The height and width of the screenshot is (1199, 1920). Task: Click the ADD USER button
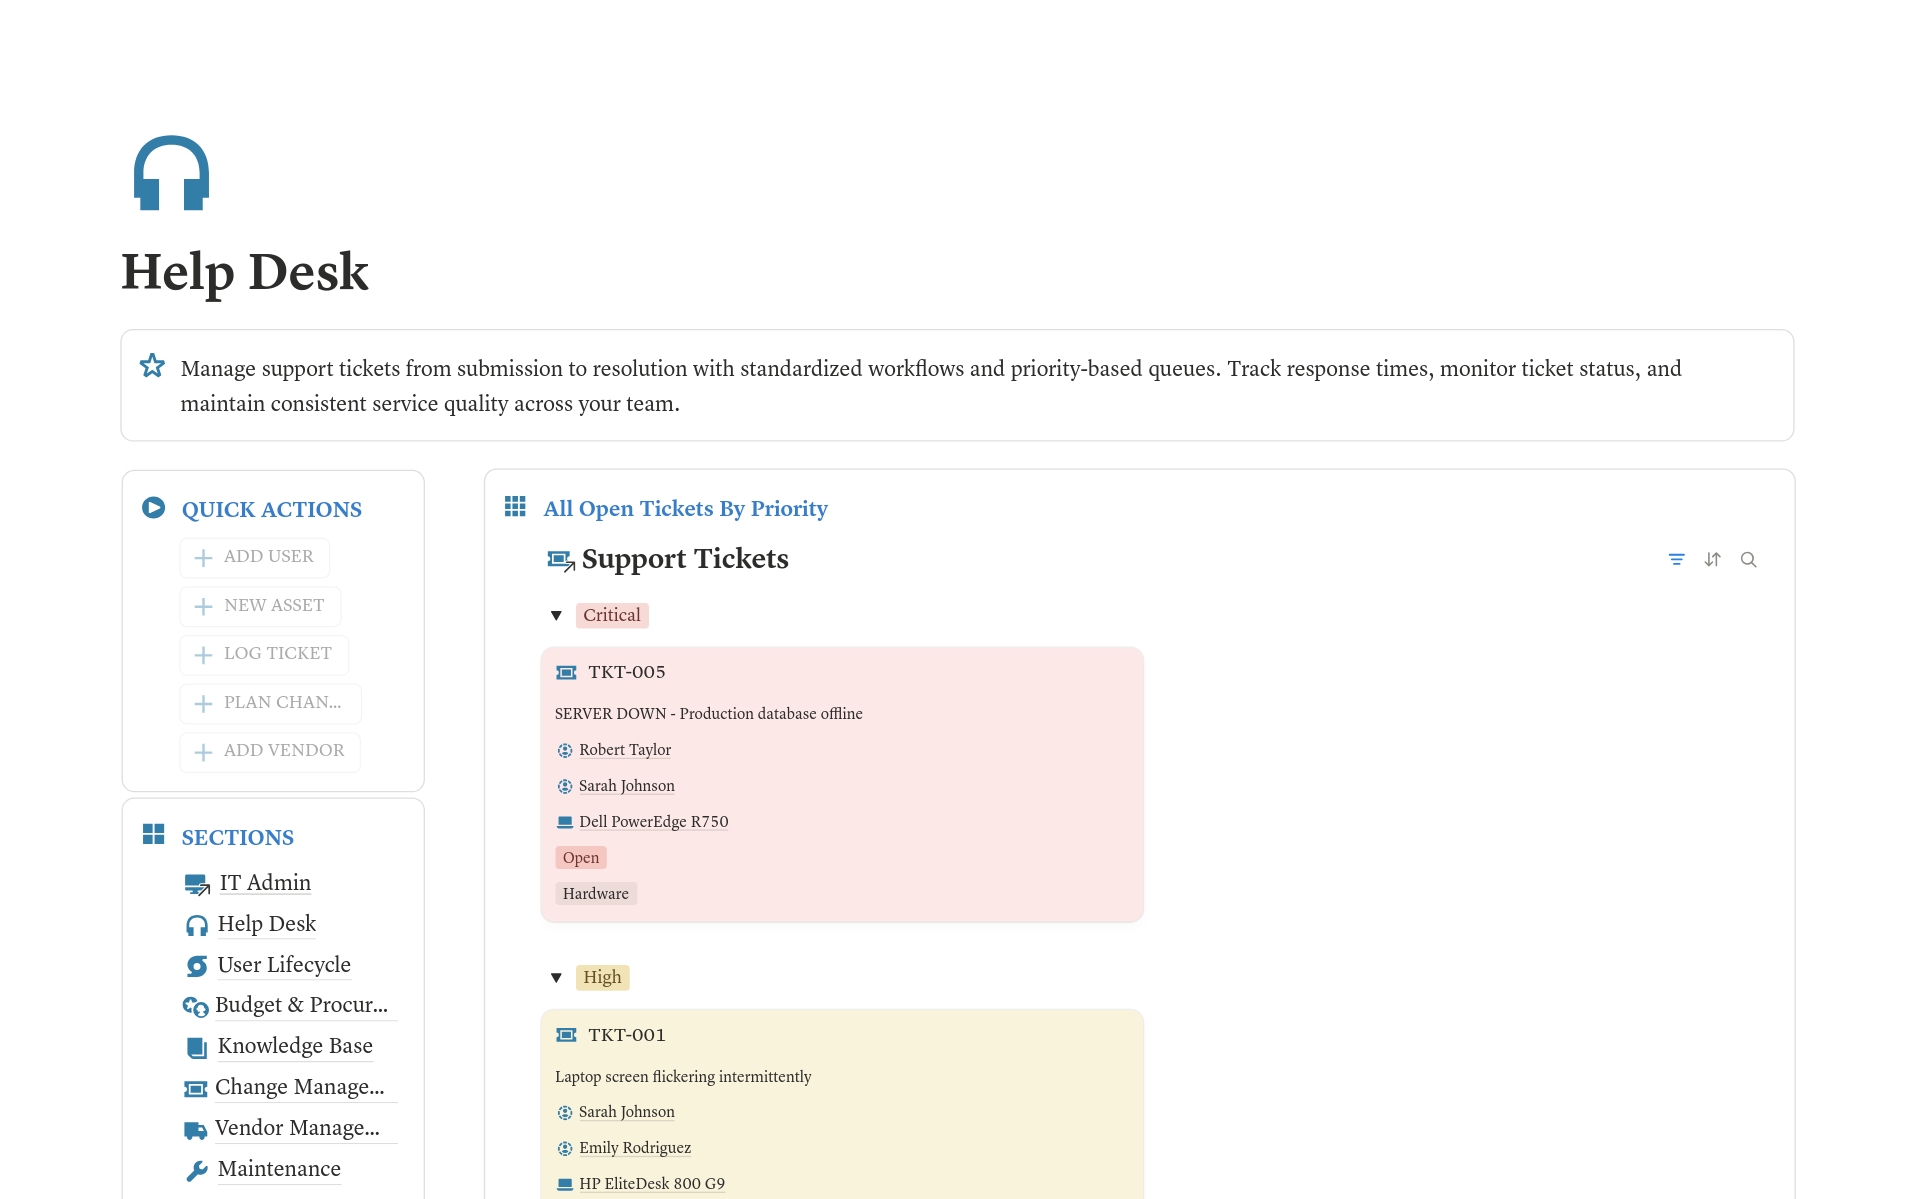[255, 557]
